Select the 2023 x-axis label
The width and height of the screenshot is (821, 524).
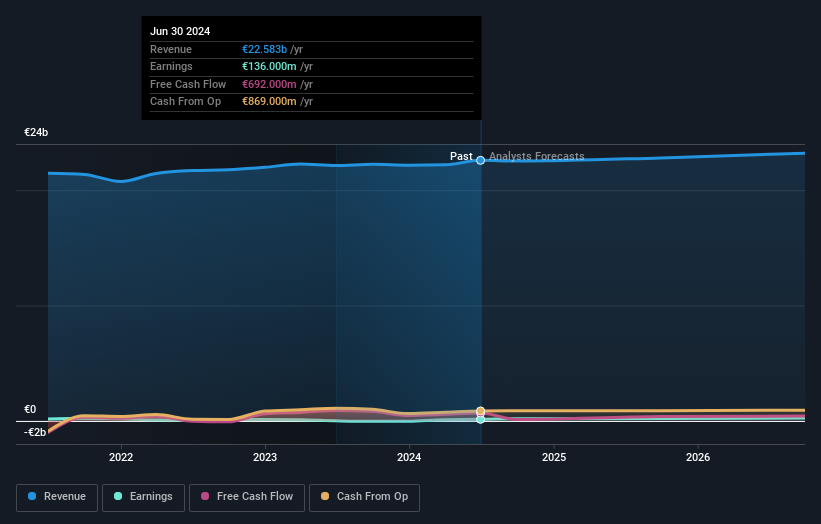265,457
